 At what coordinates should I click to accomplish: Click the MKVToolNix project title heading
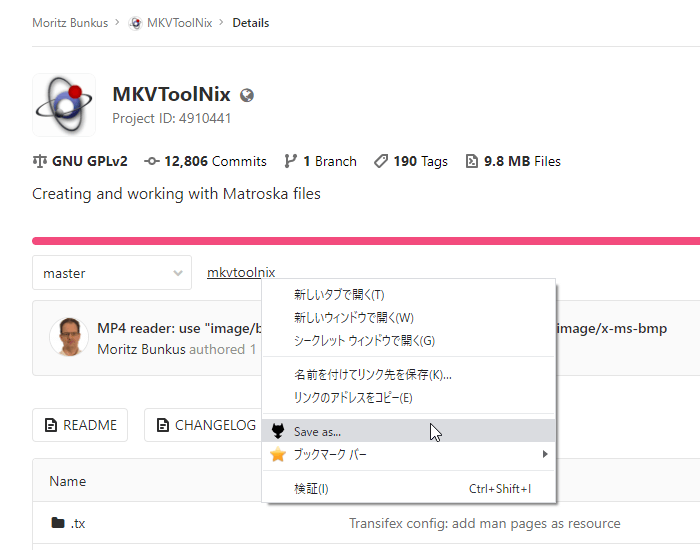[171, 94]
